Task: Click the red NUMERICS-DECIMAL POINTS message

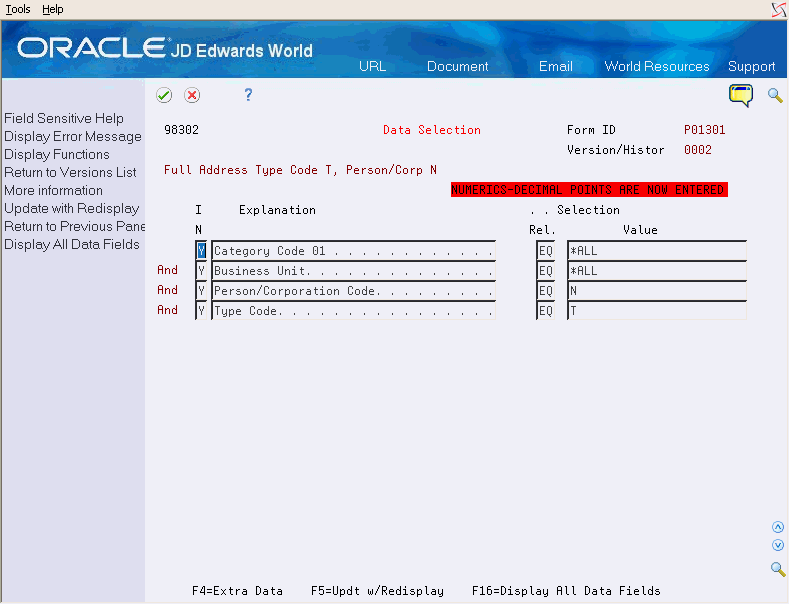Action: tap(589, 190)
